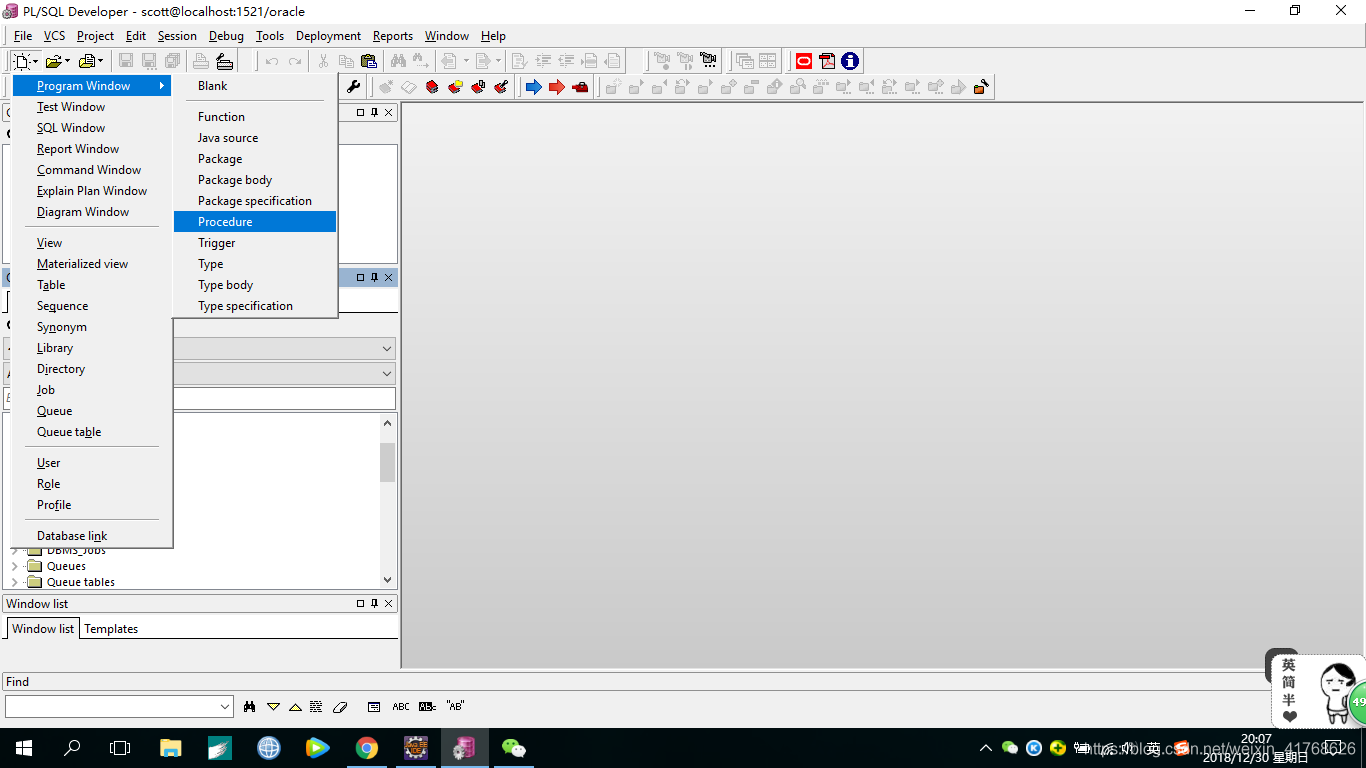Screen dimensions: 1366x768
Task: Click the Find previous up-arrow icon
Action: pos(295,707)
